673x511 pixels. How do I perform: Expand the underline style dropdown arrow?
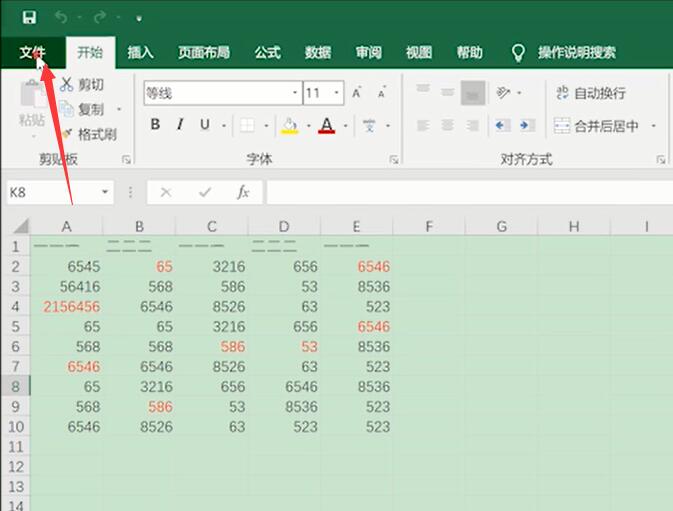point(224,126)
